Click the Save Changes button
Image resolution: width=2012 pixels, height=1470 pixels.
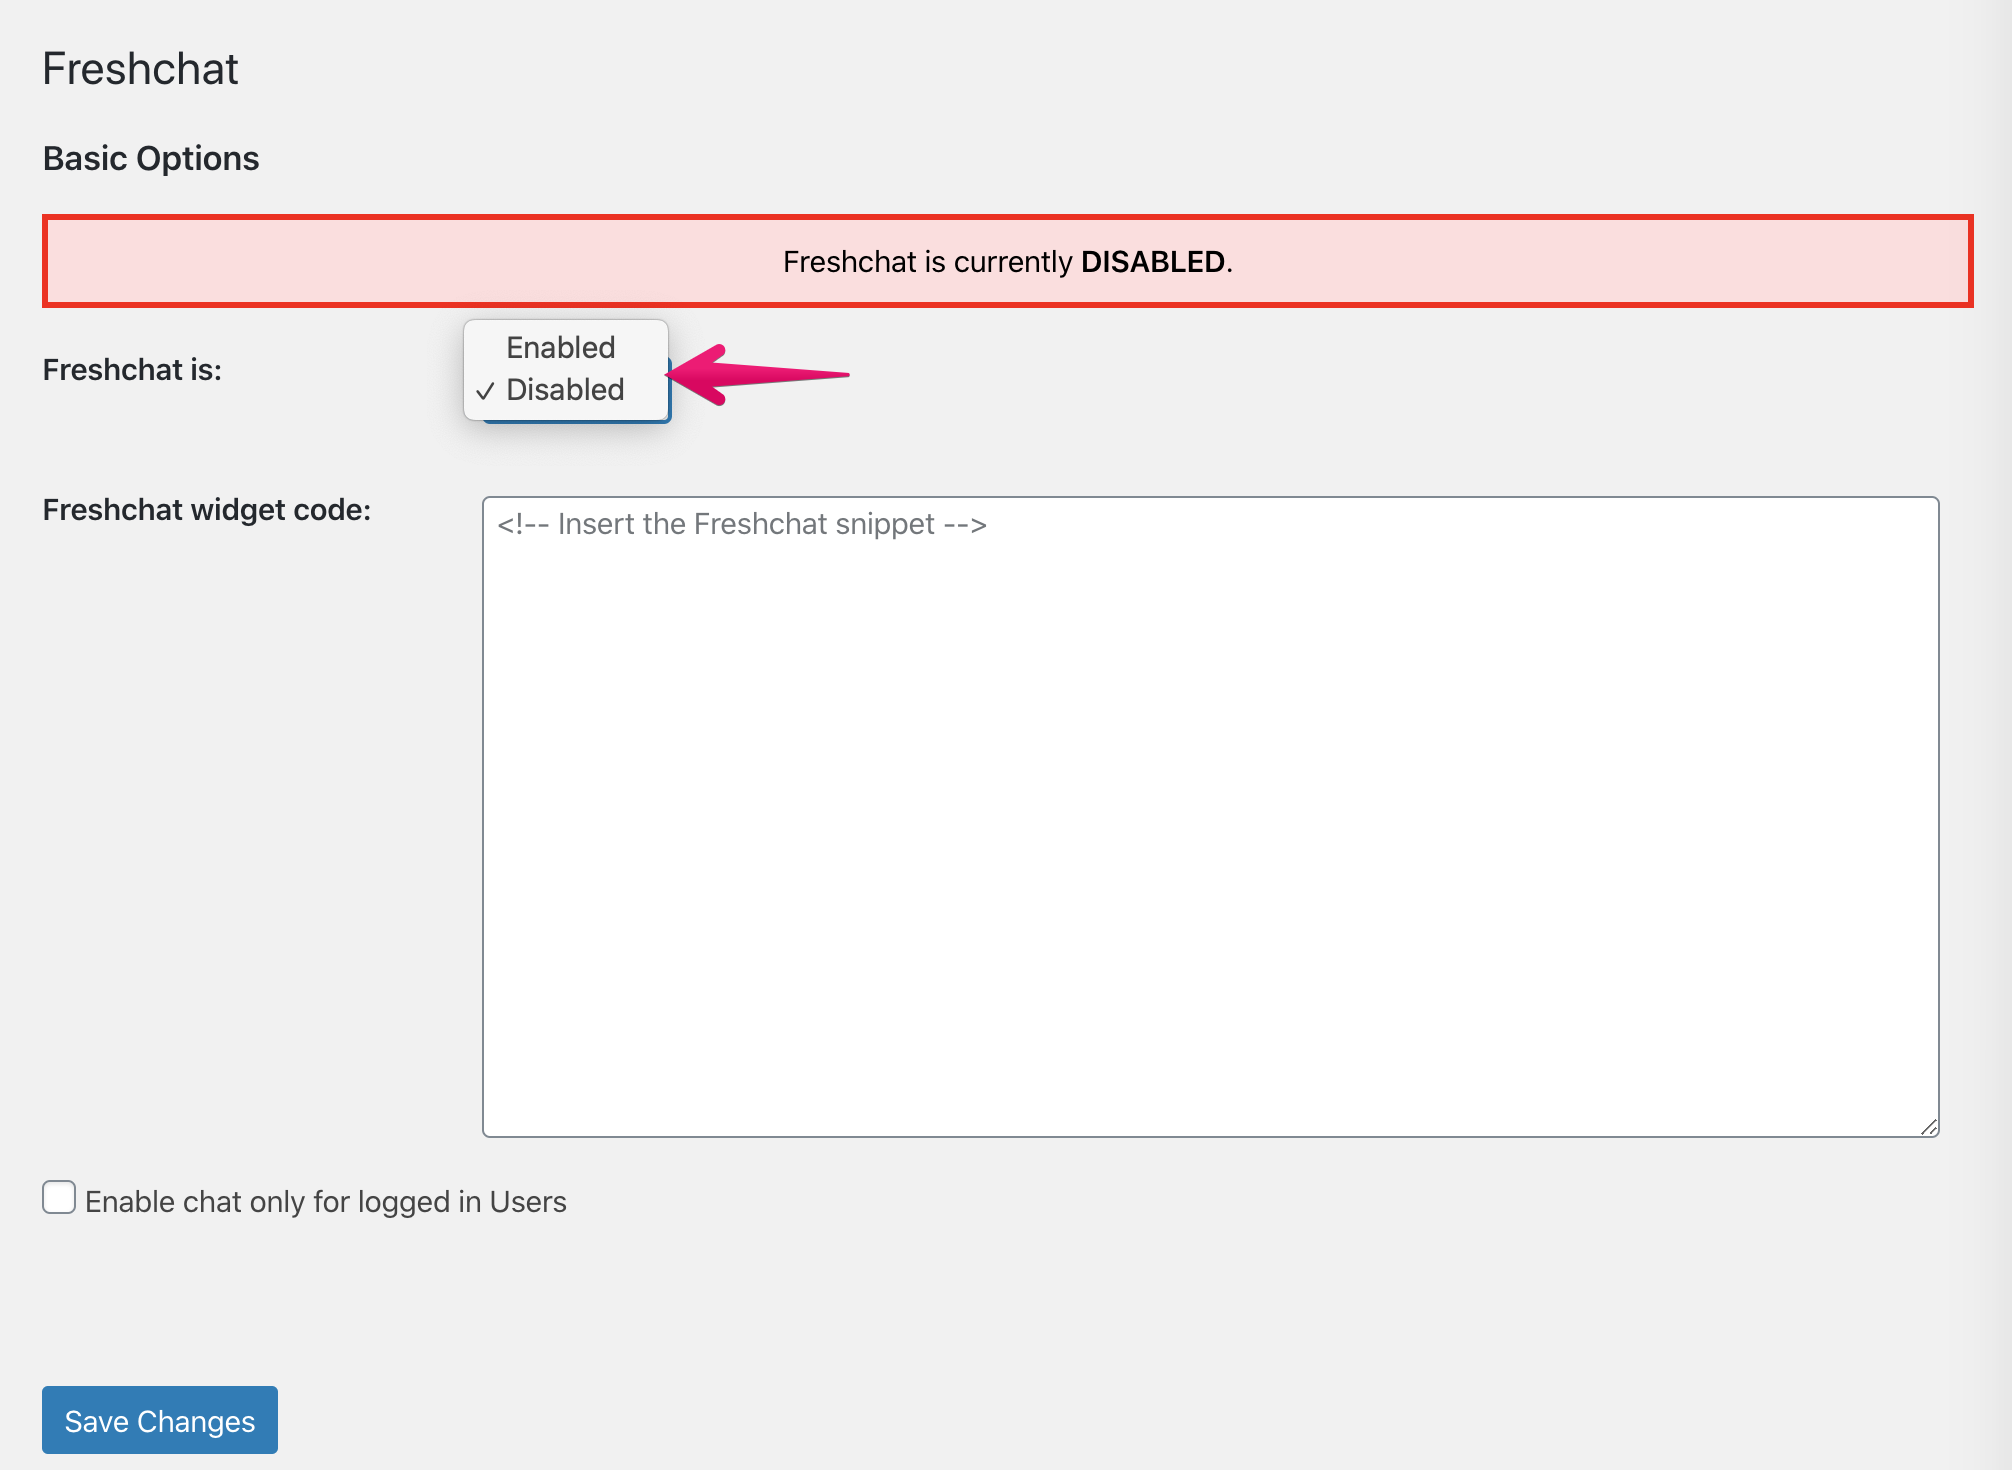point(160,1420)
